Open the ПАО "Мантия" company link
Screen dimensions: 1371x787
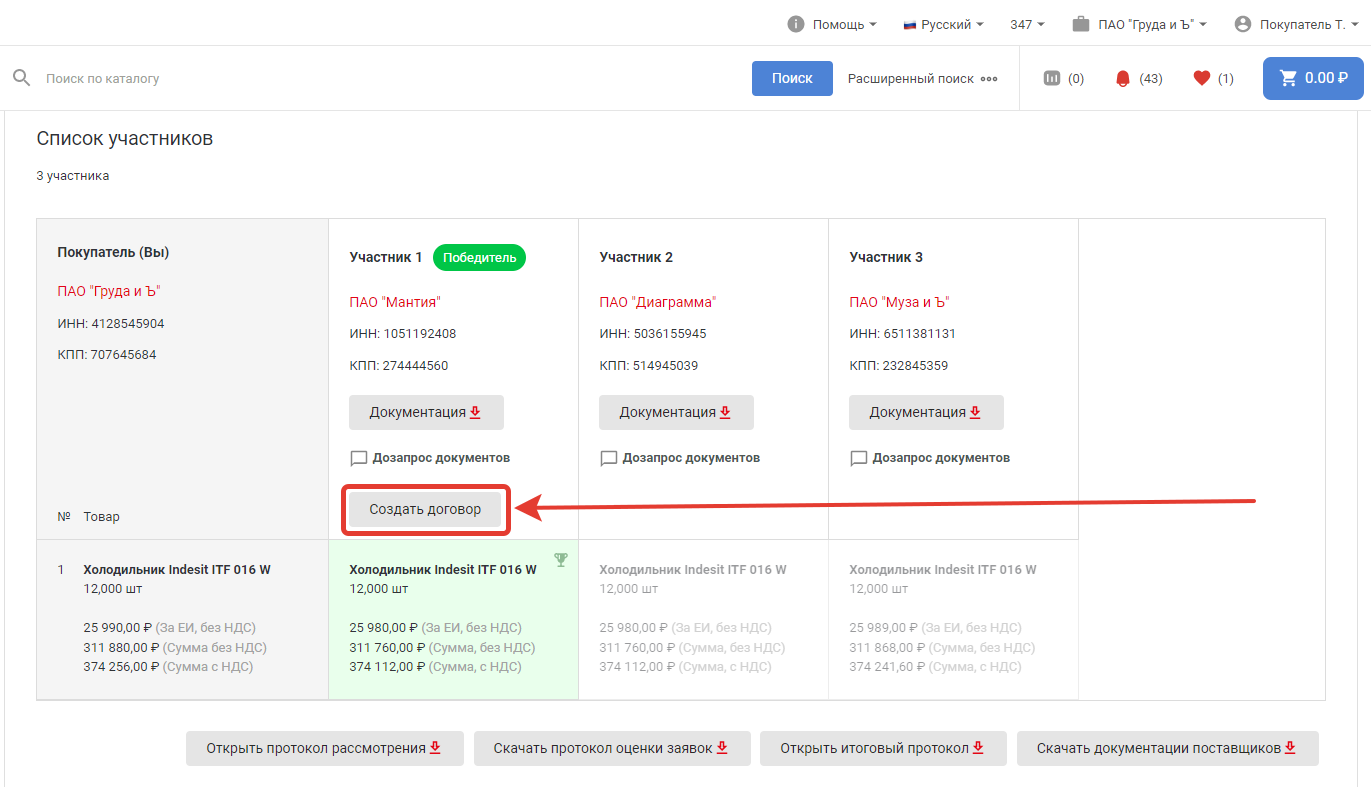[395, 302]
